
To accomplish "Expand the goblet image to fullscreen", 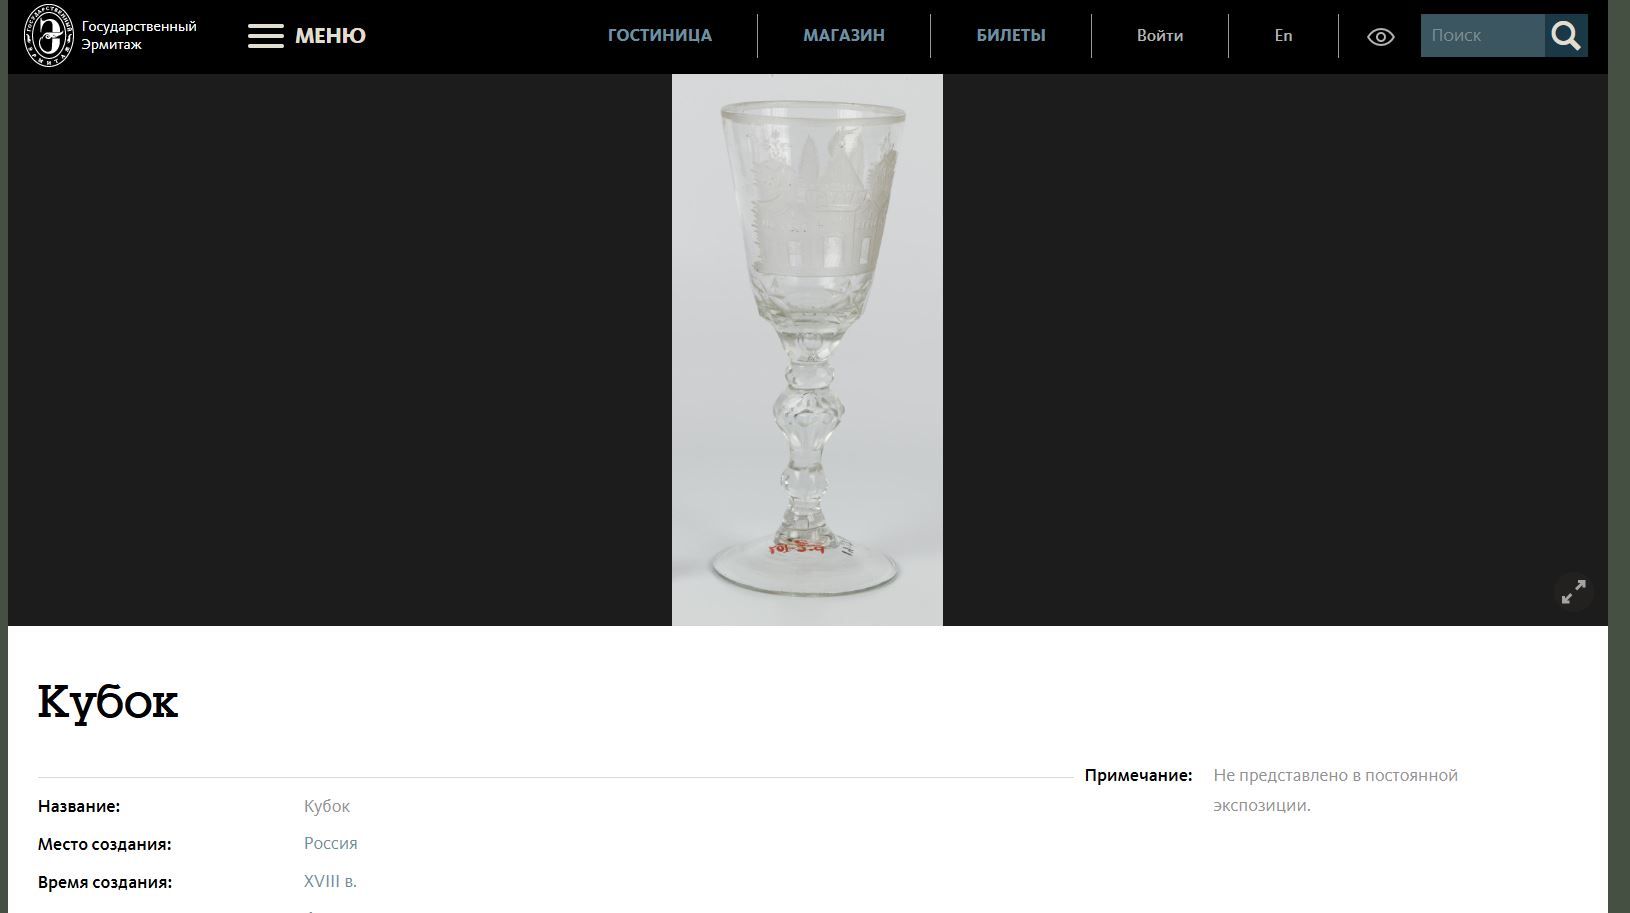I will tap(1573, 592).
